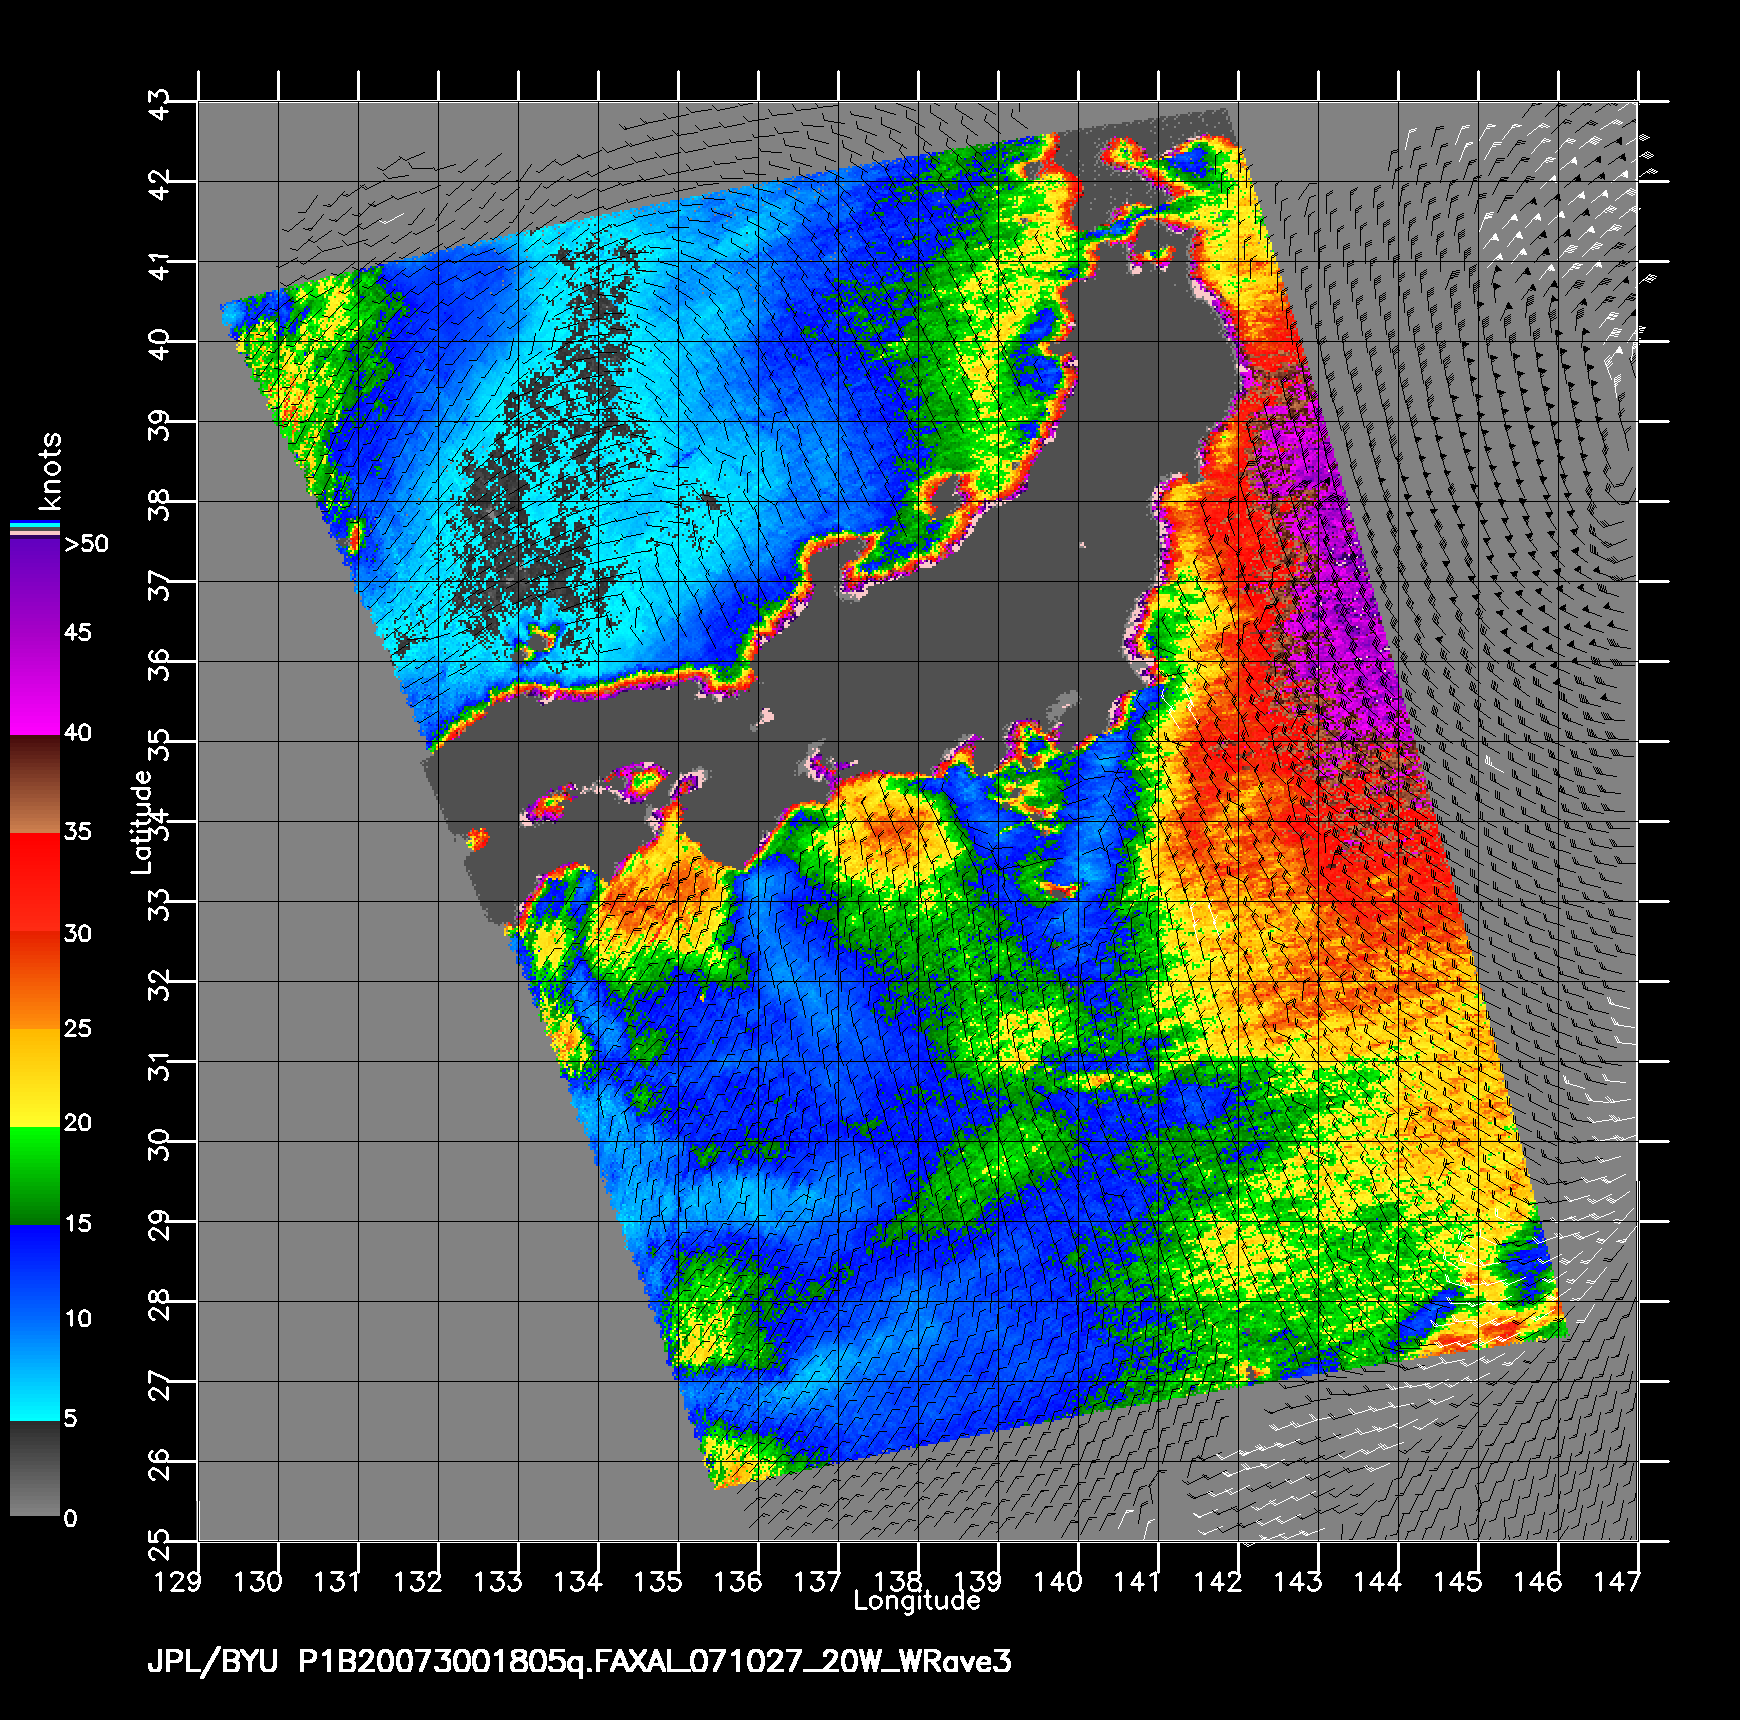Click the 'Latitude' axis title

(x=142, y=822)
